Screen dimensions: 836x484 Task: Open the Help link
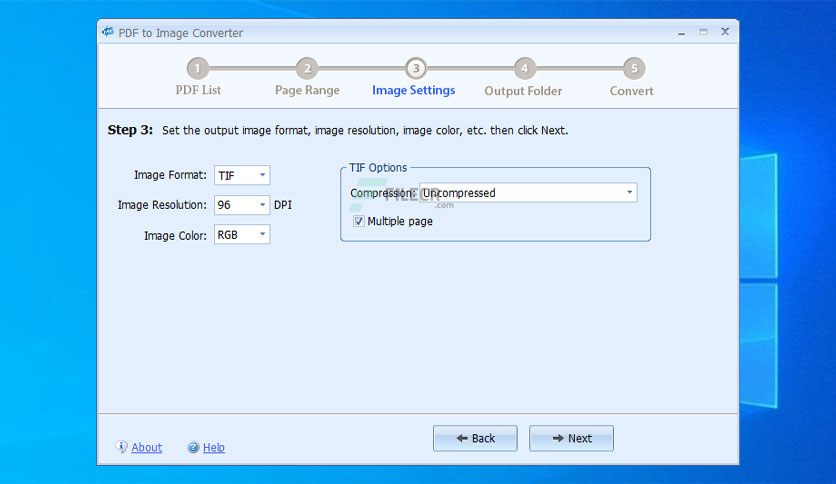pyautogui.click(x=214, y=447)
